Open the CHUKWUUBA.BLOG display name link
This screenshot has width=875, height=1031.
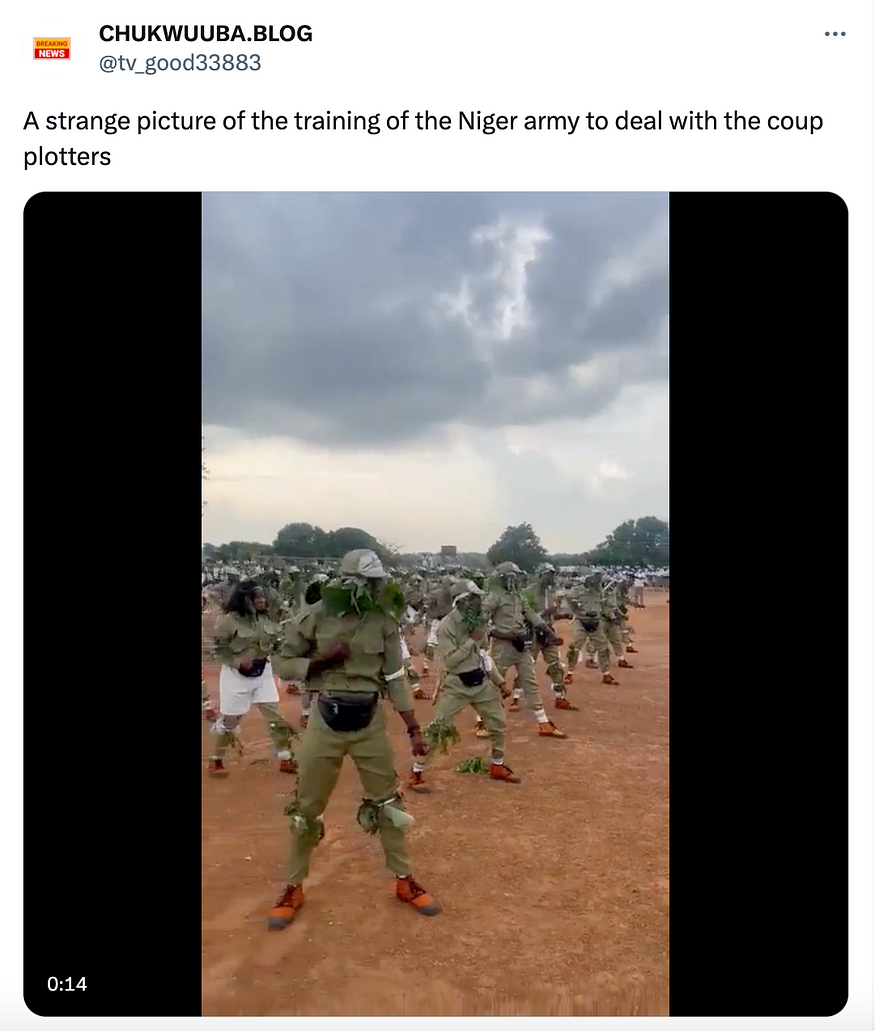[x=205, y=33]
